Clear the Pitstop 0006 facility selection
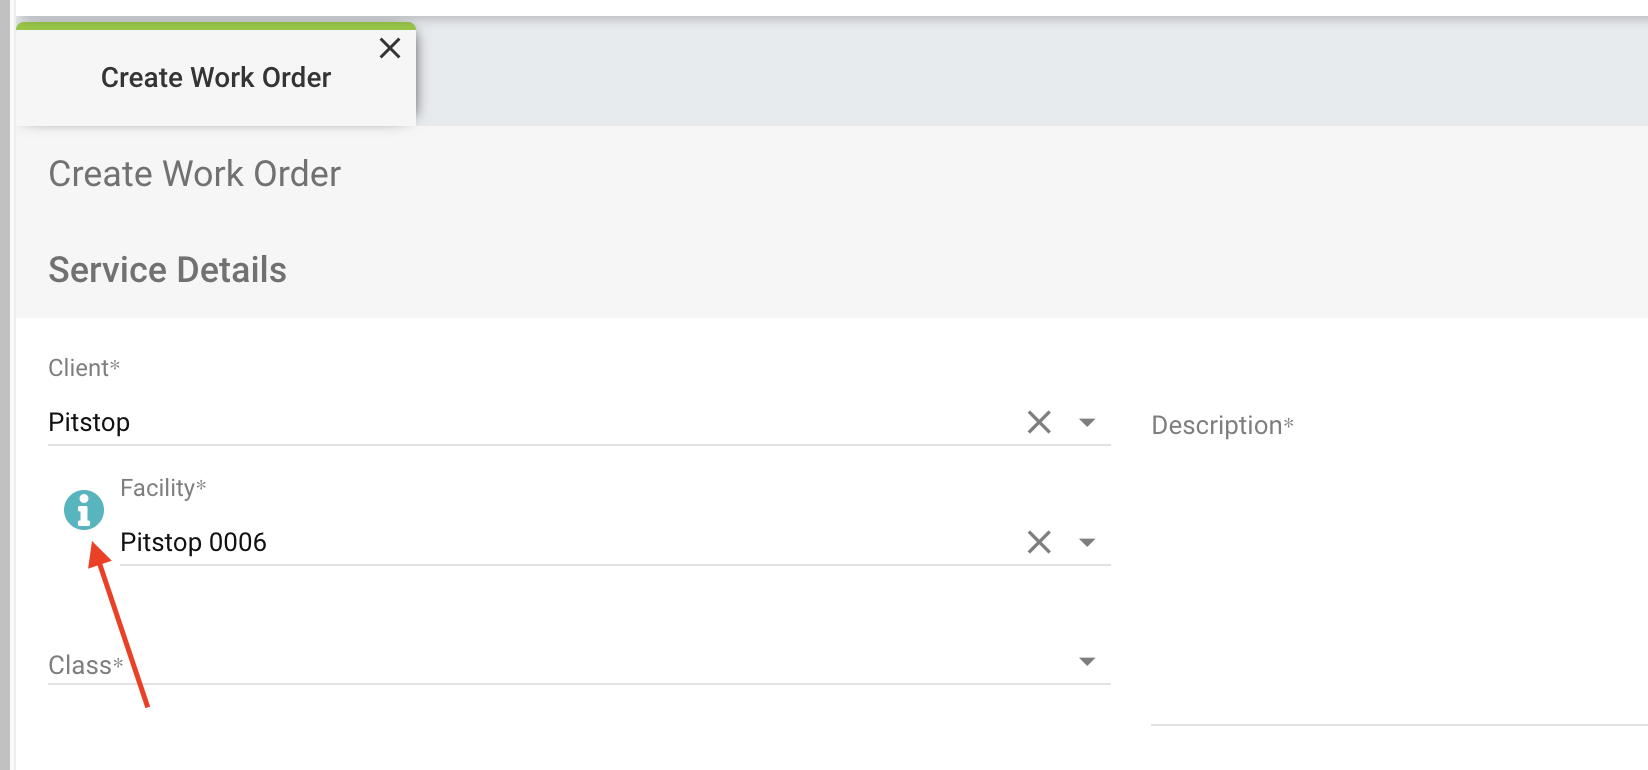This screenshot has height=770, width=1648. point(1038,541)
